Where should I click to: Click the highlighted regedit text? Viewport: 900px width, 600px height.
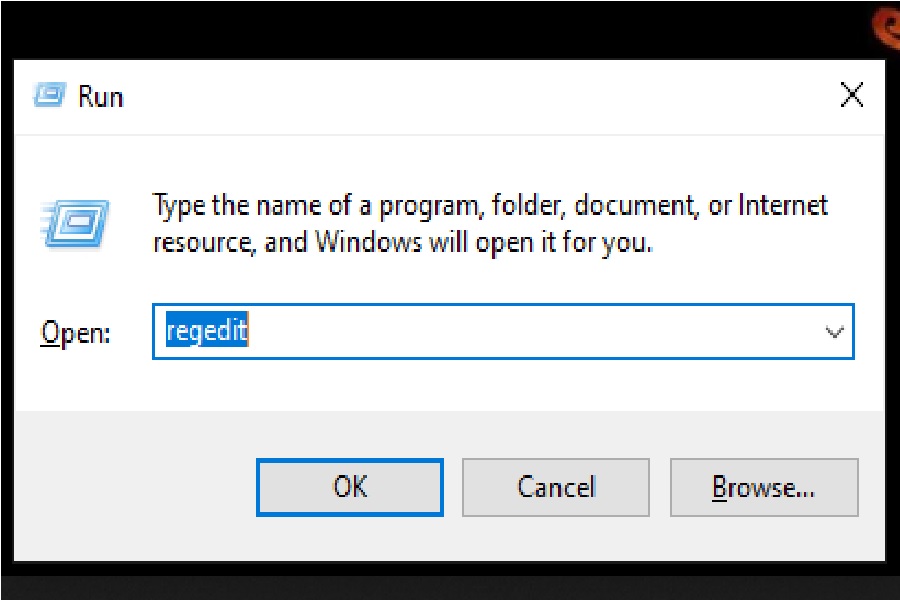[206, 332]
